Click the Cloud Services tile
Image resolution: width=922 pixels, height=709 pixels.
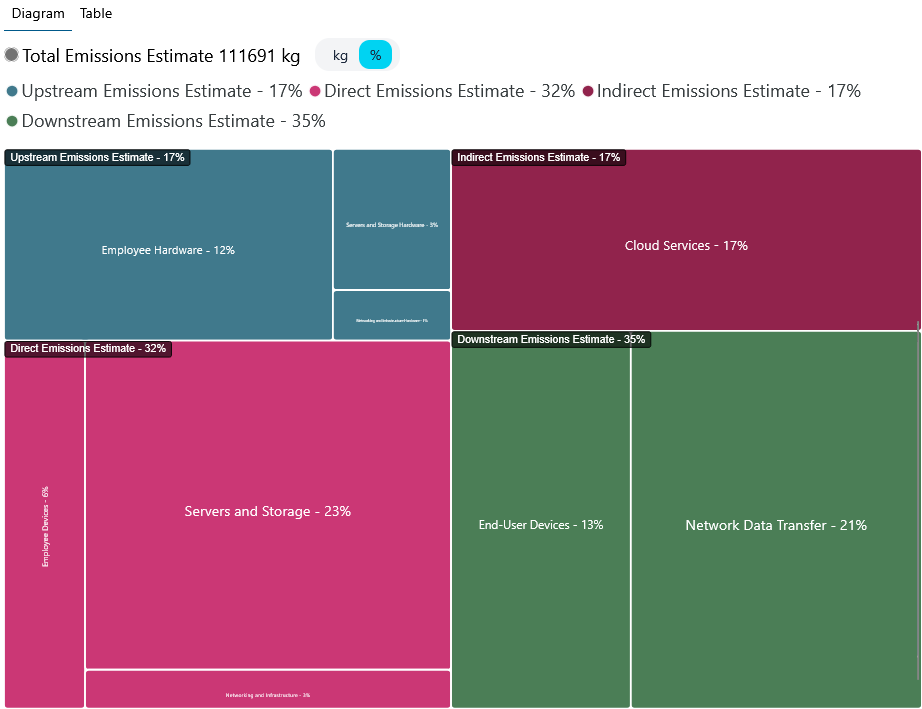(686, 245)
